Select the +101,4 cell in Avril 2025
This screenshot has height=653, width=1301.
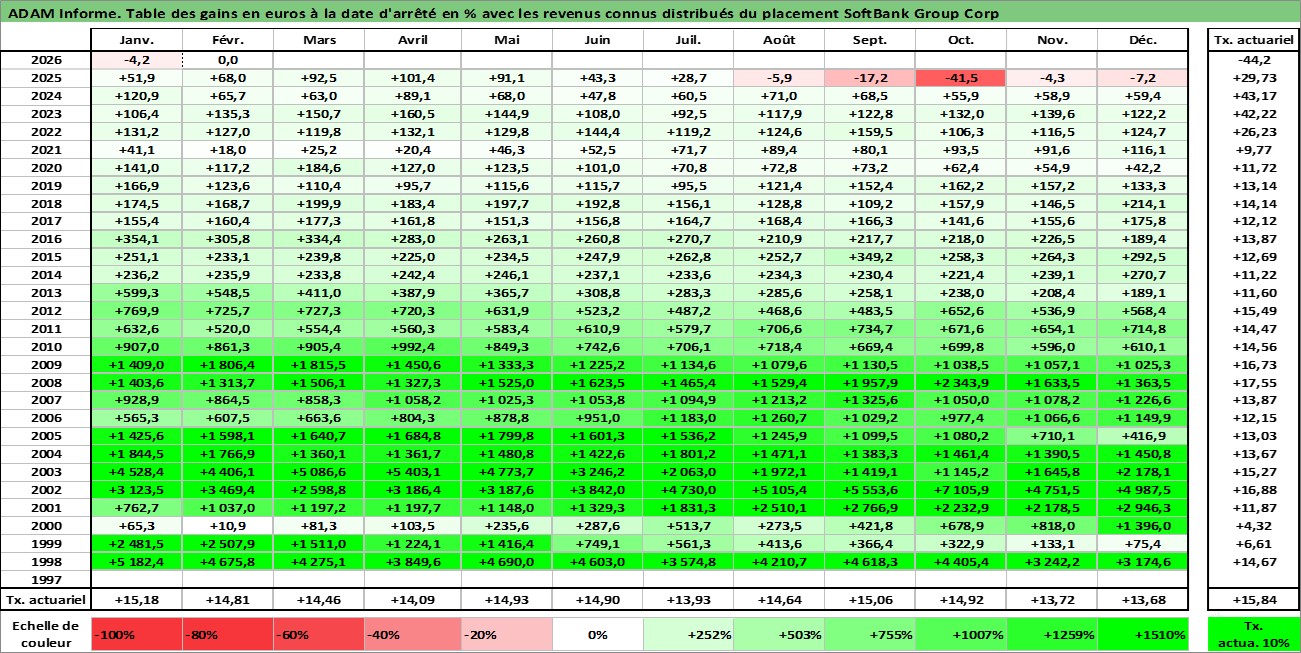click(x=415, y=78)
